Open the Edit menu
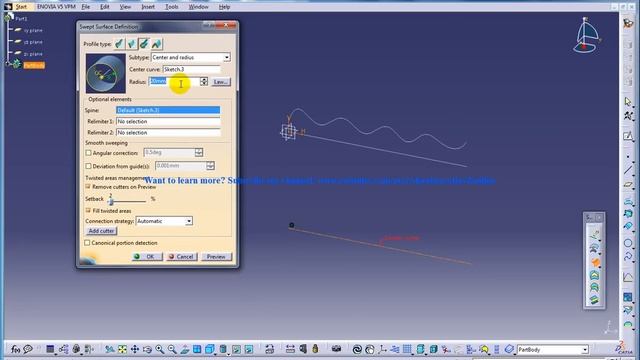Viewport: 640px width, 360px height. tap(105, 7)
